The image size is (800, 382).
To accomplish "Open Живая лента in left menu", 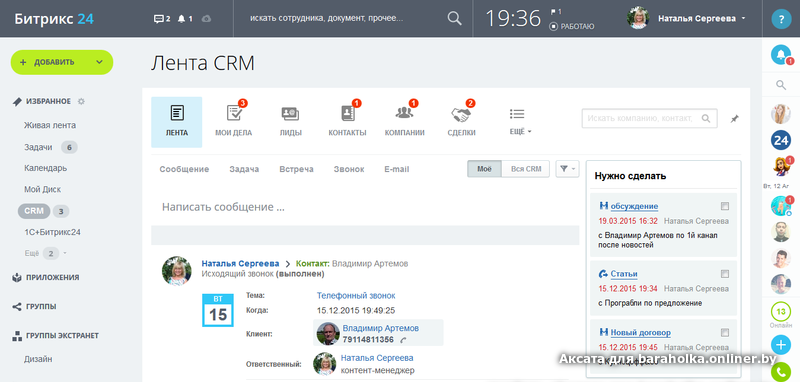I will tap(50, 125).
